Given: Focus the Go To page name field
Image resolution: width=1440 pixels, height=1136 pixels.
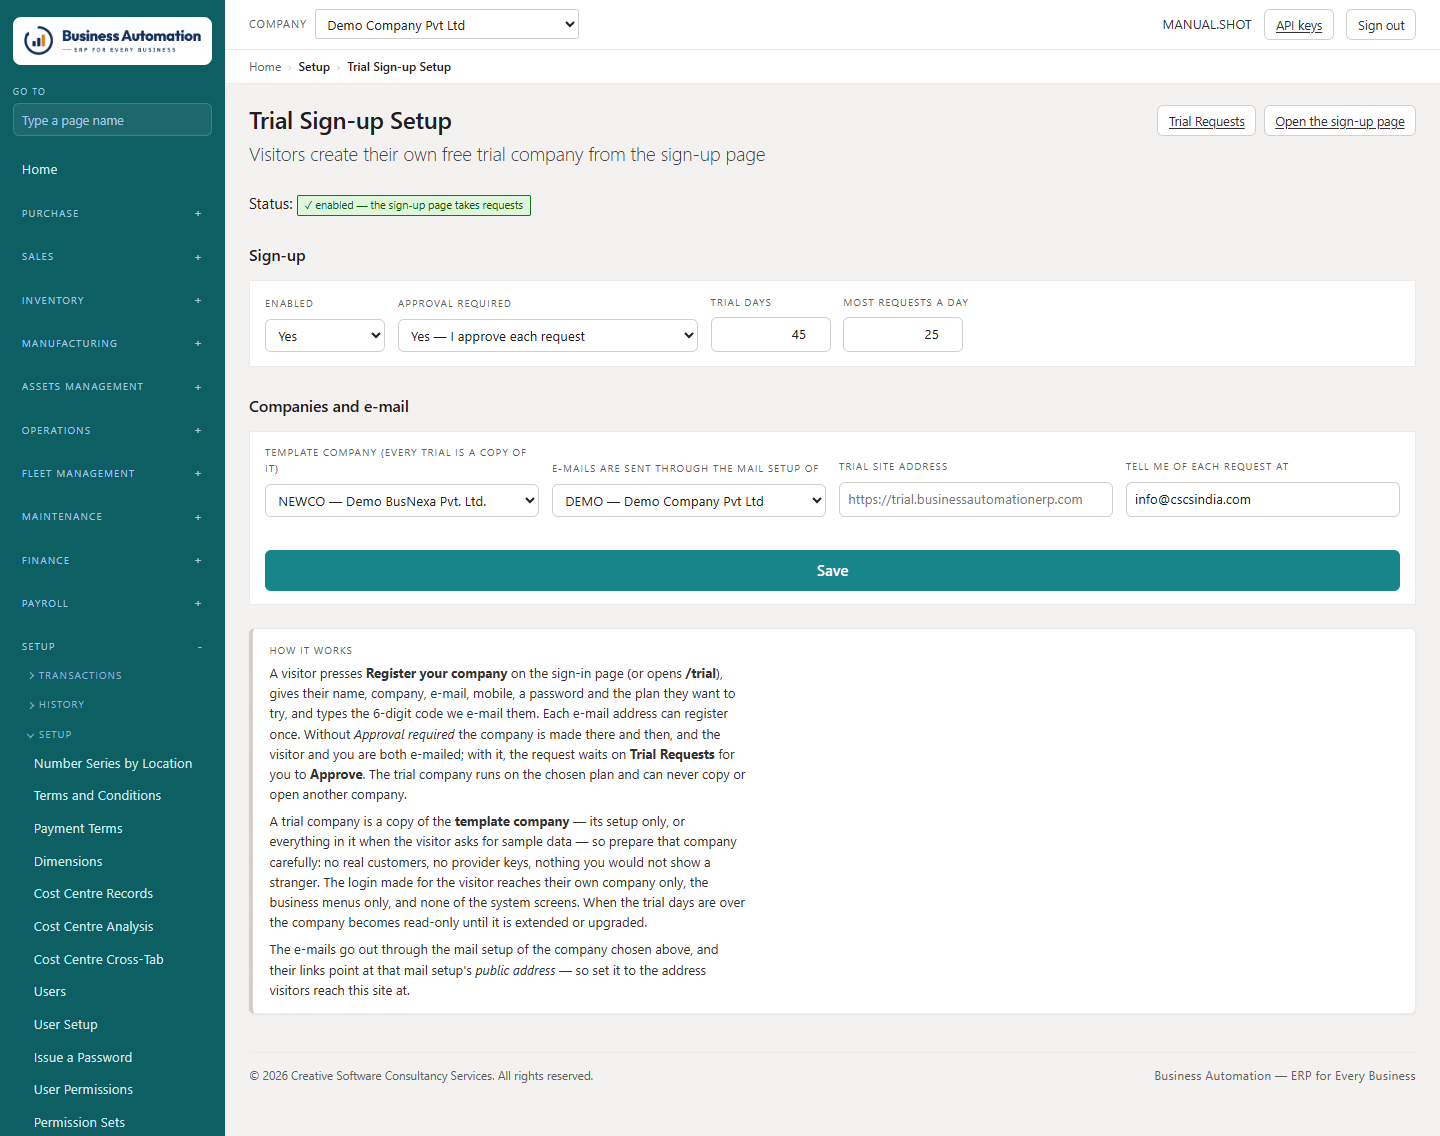Looking at the screenshot, I should click(x=112, y=120).
